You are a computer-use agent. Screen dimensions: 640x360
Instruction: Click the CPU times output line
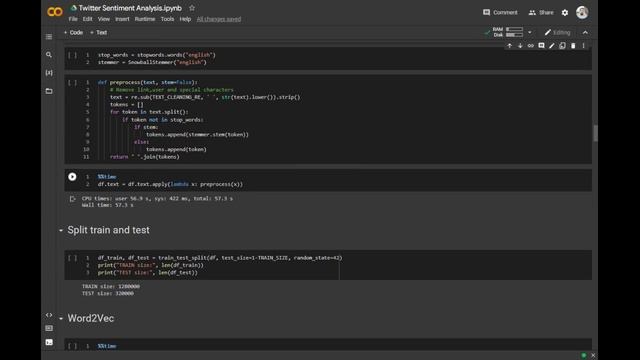pyautogui.click(x=157, y=199)
